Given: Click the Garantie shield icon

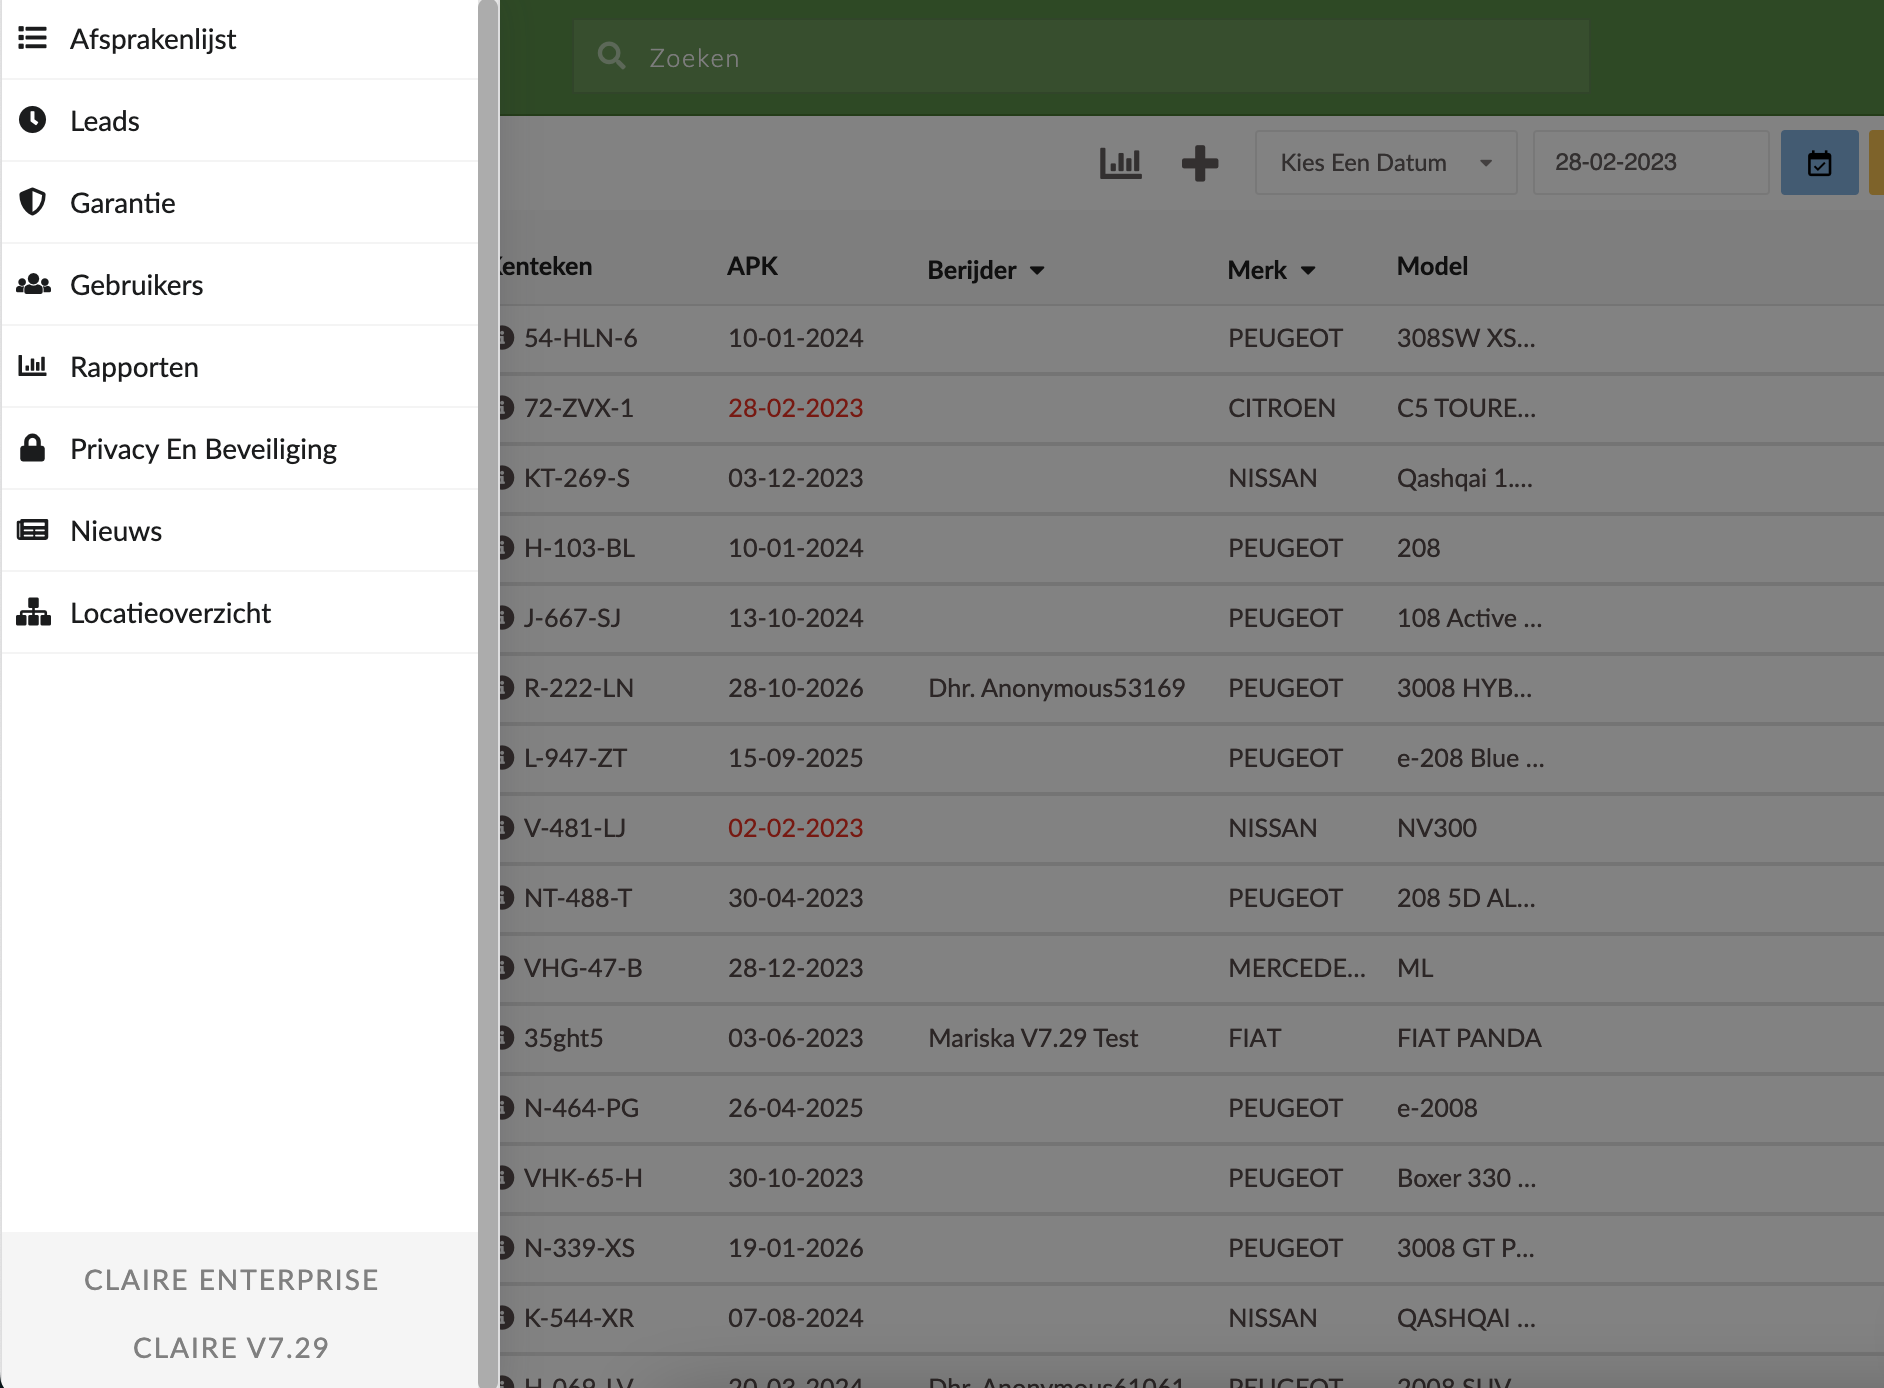Looking at the screenshot, I should 32,202.
